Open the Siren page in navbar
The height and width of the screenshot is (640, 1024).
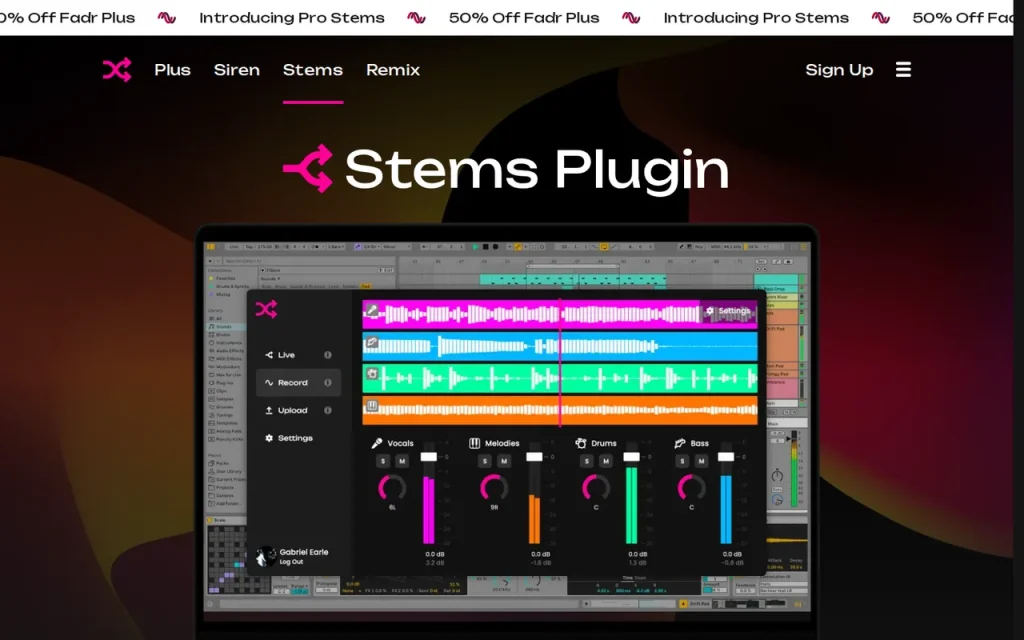(x=236, y=70)
